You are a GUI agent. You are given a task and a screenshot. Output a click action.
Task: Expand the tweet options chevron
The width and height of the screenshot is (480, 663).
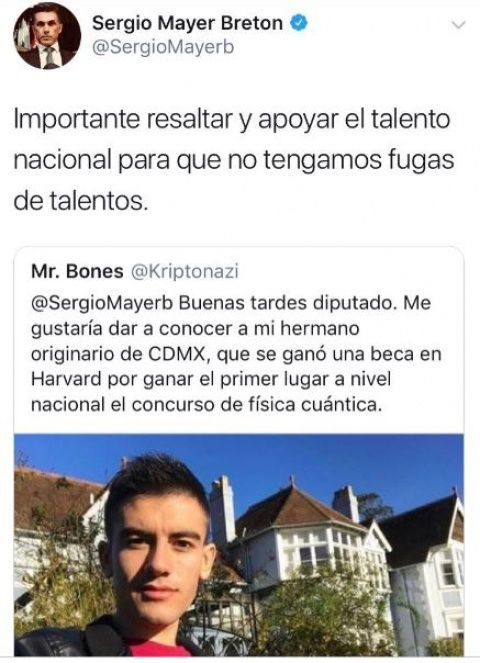(458, 25)
